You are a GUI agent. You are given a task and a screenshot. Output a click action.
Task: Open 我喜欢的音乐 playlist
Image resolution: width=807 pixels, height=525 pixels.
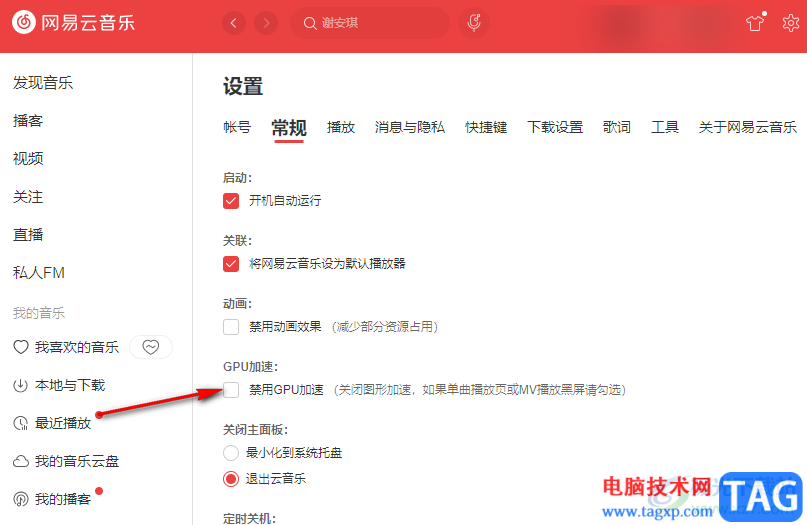tap(77, 347)
